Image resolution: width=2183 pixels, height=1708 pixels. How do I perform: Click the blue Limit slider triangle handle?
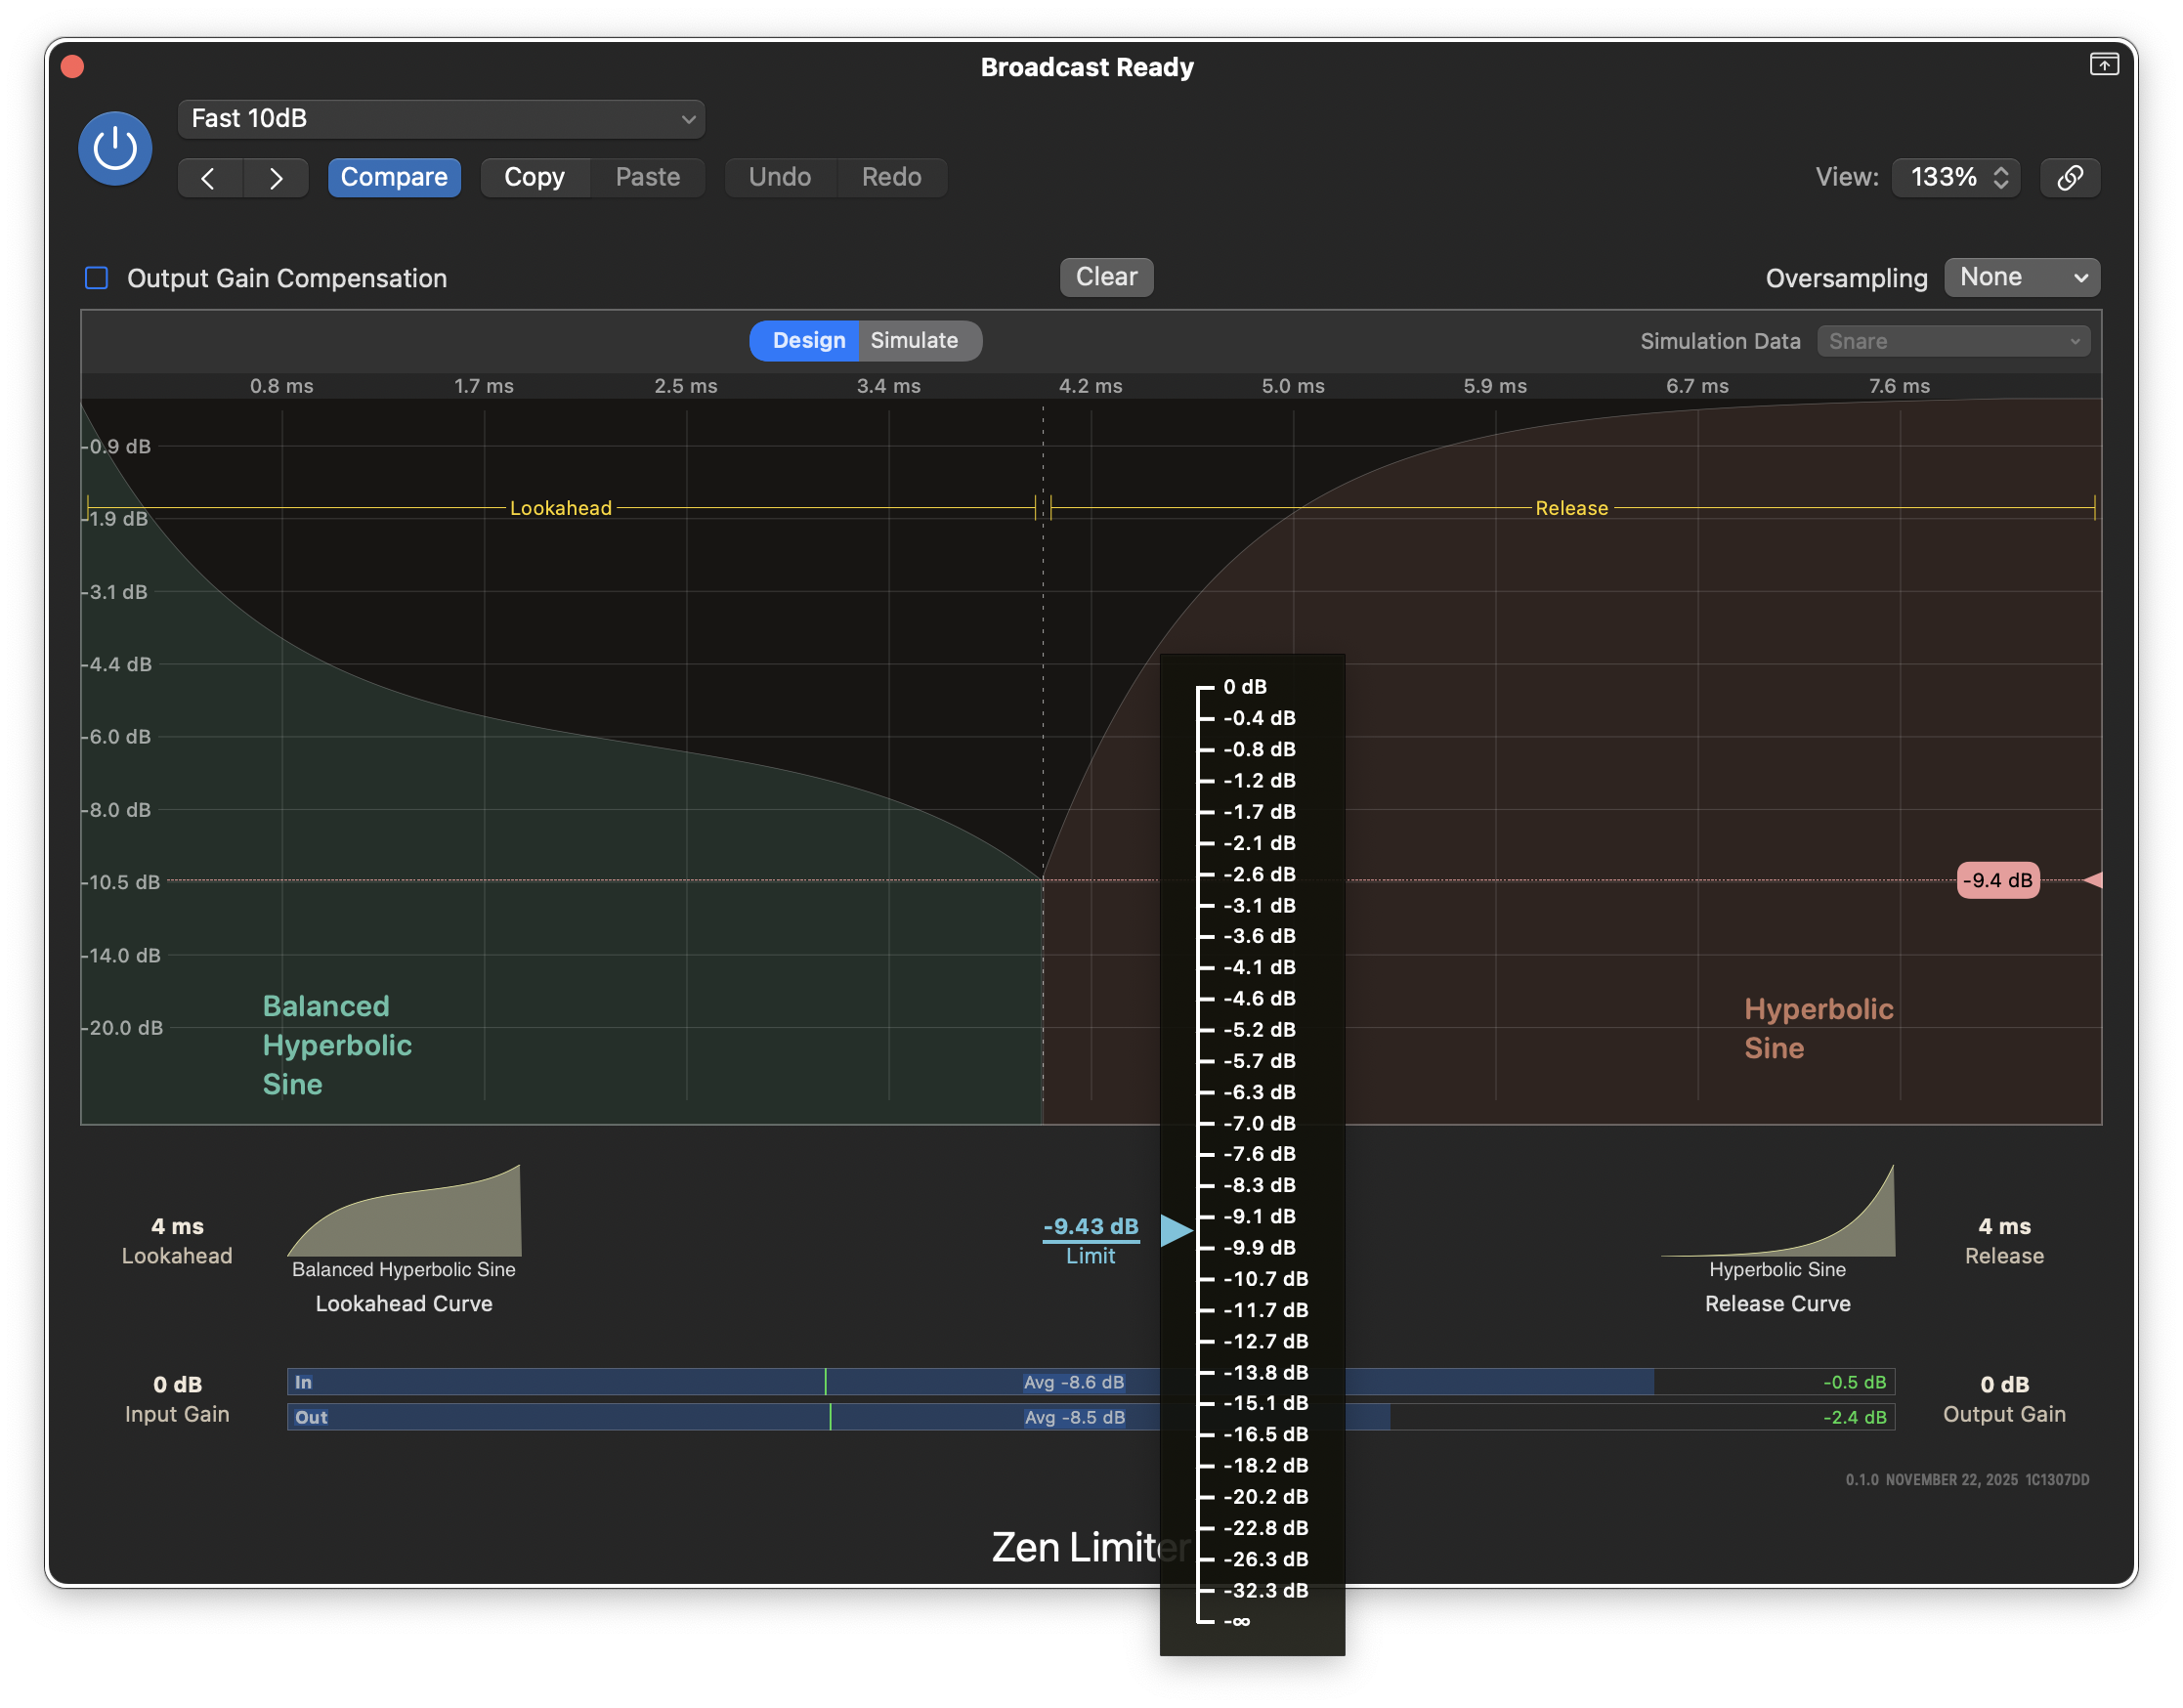tap(1175, 1230)
